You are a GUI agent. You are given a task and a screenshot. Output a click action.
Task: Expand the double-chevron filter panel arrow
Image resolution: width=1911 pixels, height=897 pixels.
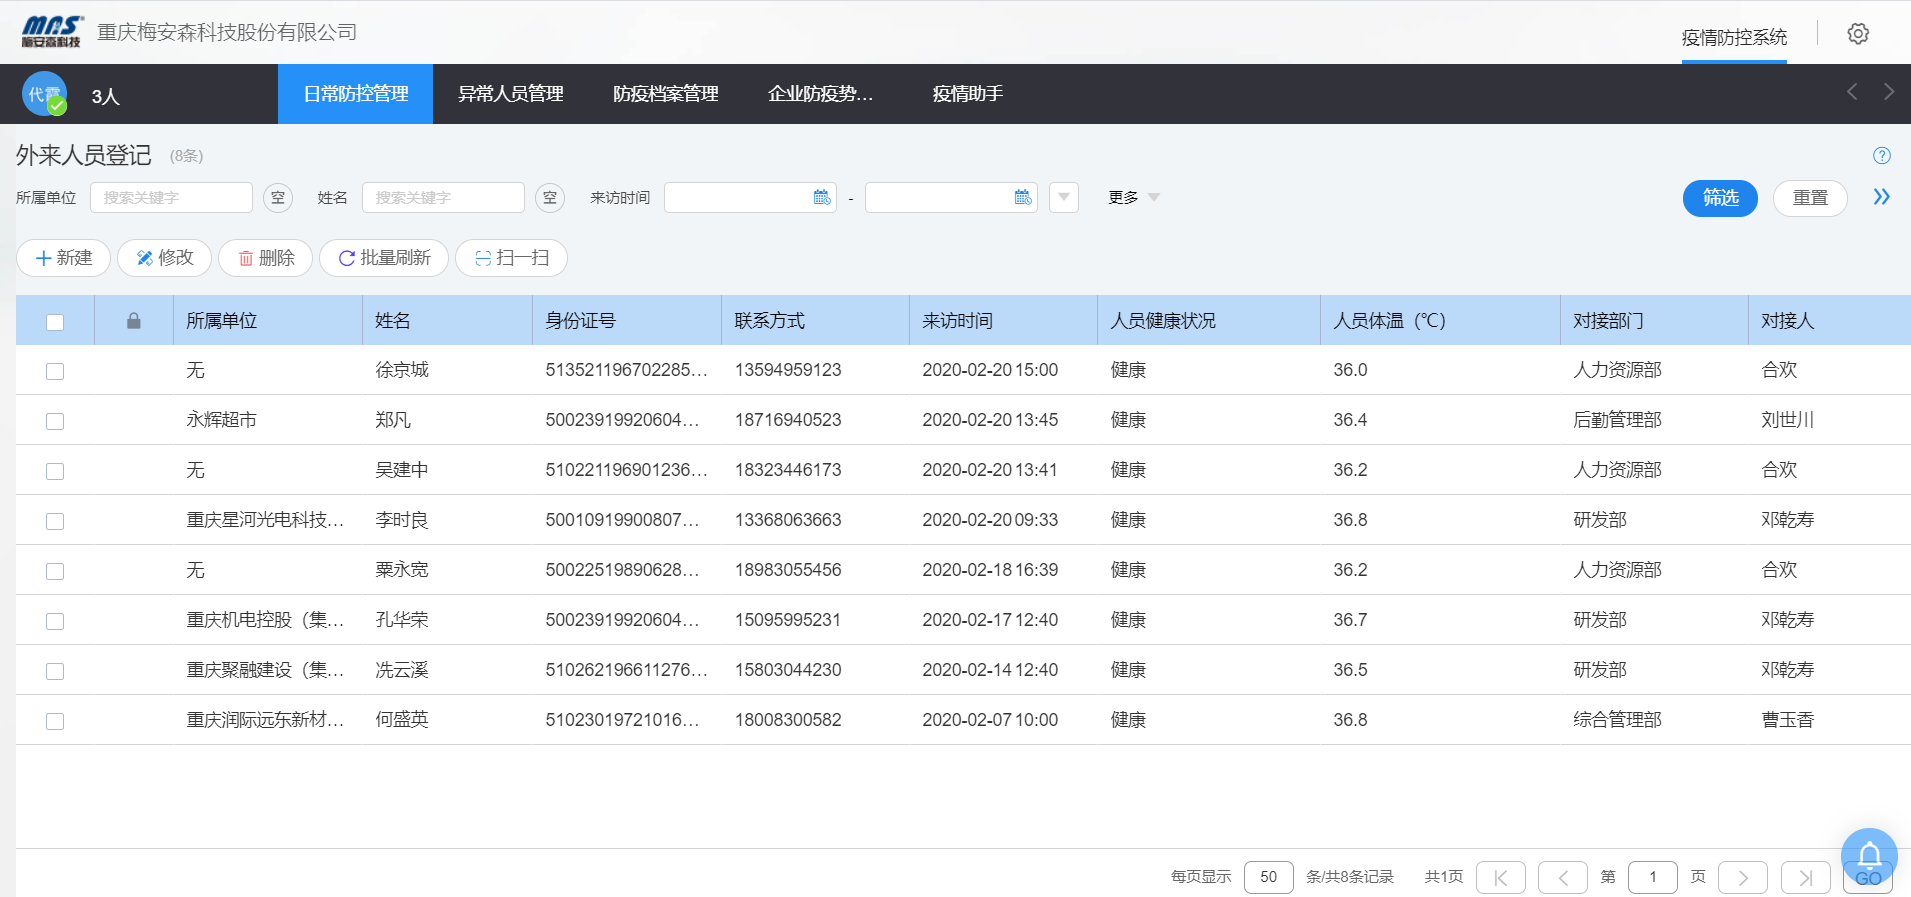(1881, 197)
